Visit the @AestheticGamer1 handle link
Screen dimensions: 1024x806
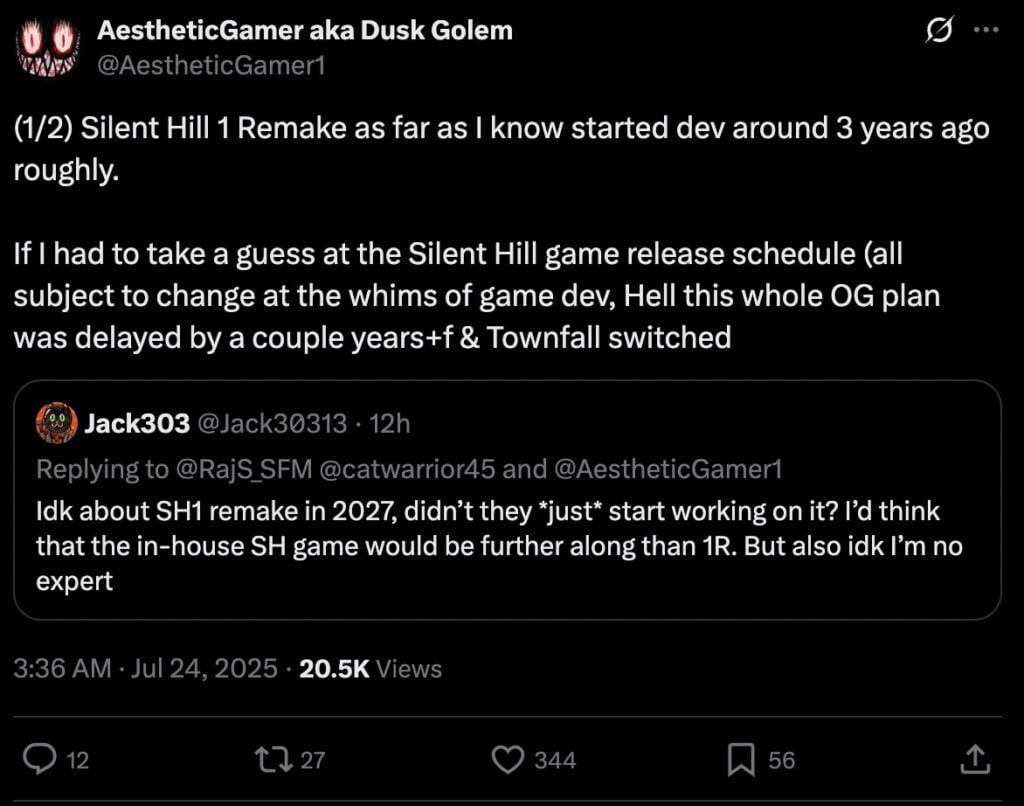(211, 65)
